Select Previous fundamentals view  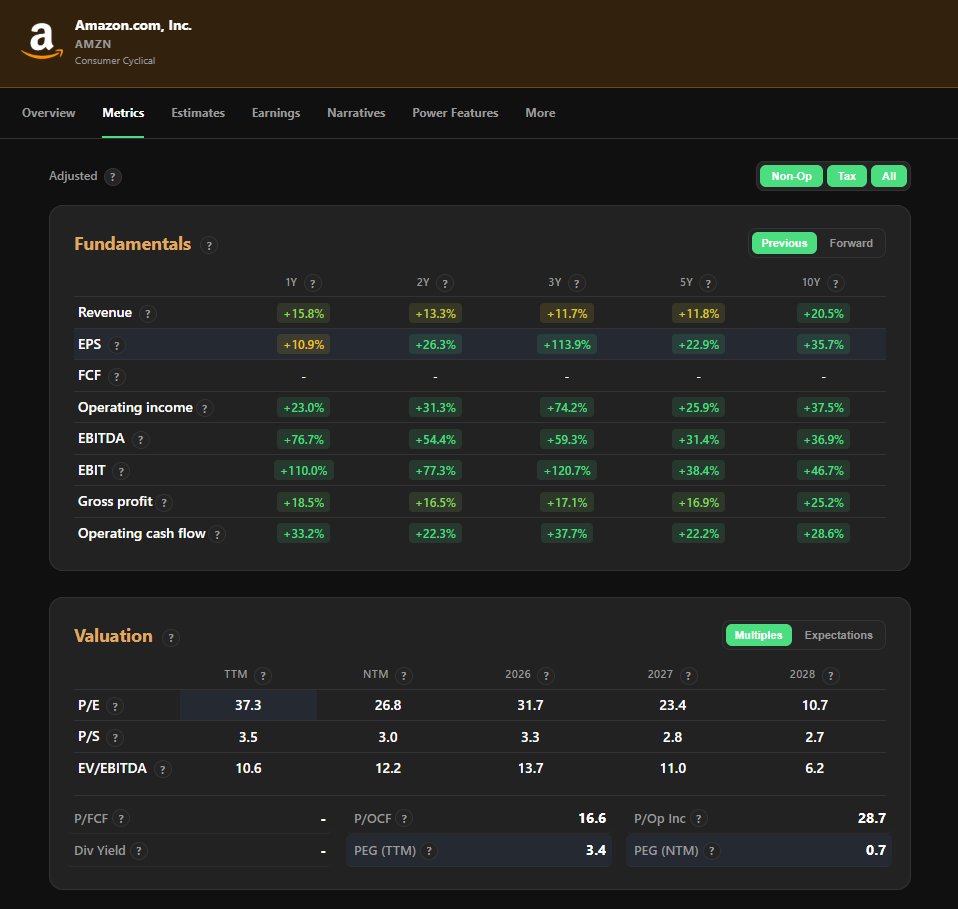(784, 243)
